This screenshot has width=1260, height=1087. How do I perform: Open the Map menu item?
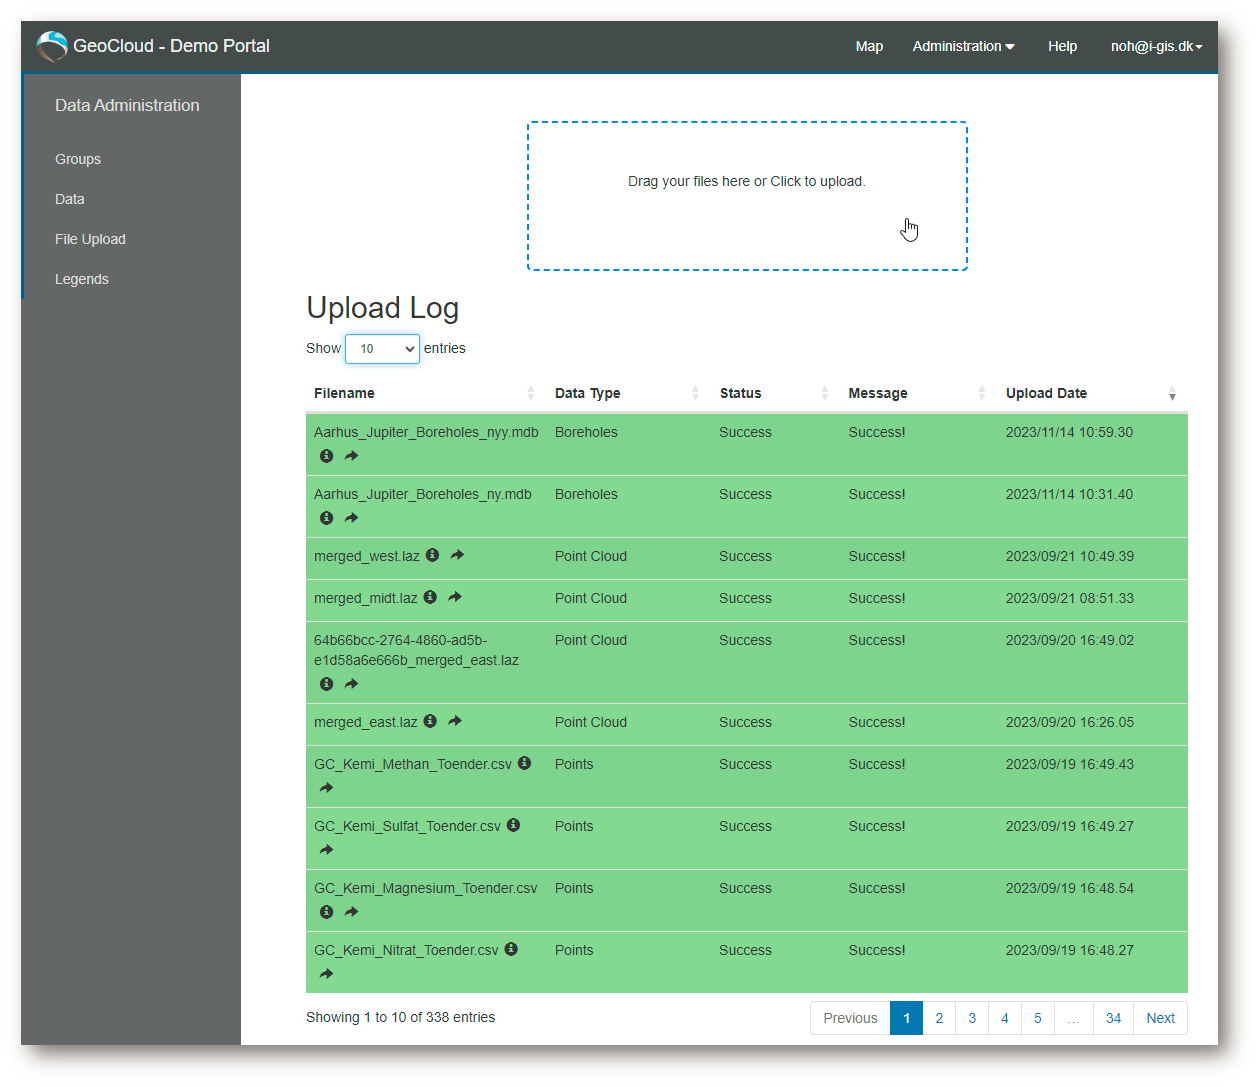tap(869, 46)
